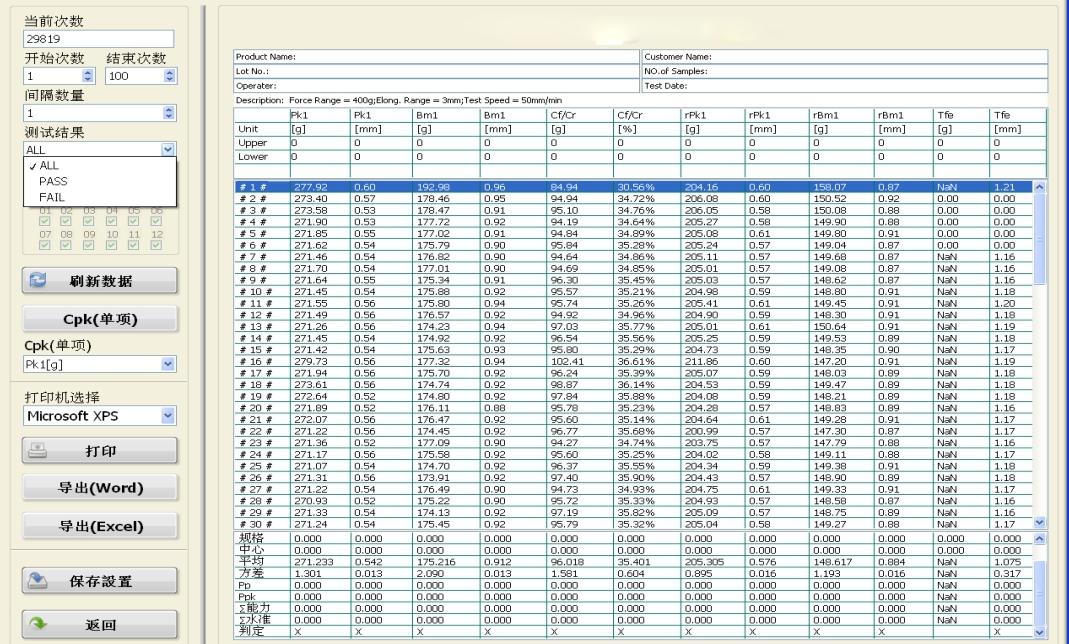Image resolution: width=1069 pixels, height=644 pixels.
Task: Click data table scrollbar up arrow
Action: tap(1040, 187)
